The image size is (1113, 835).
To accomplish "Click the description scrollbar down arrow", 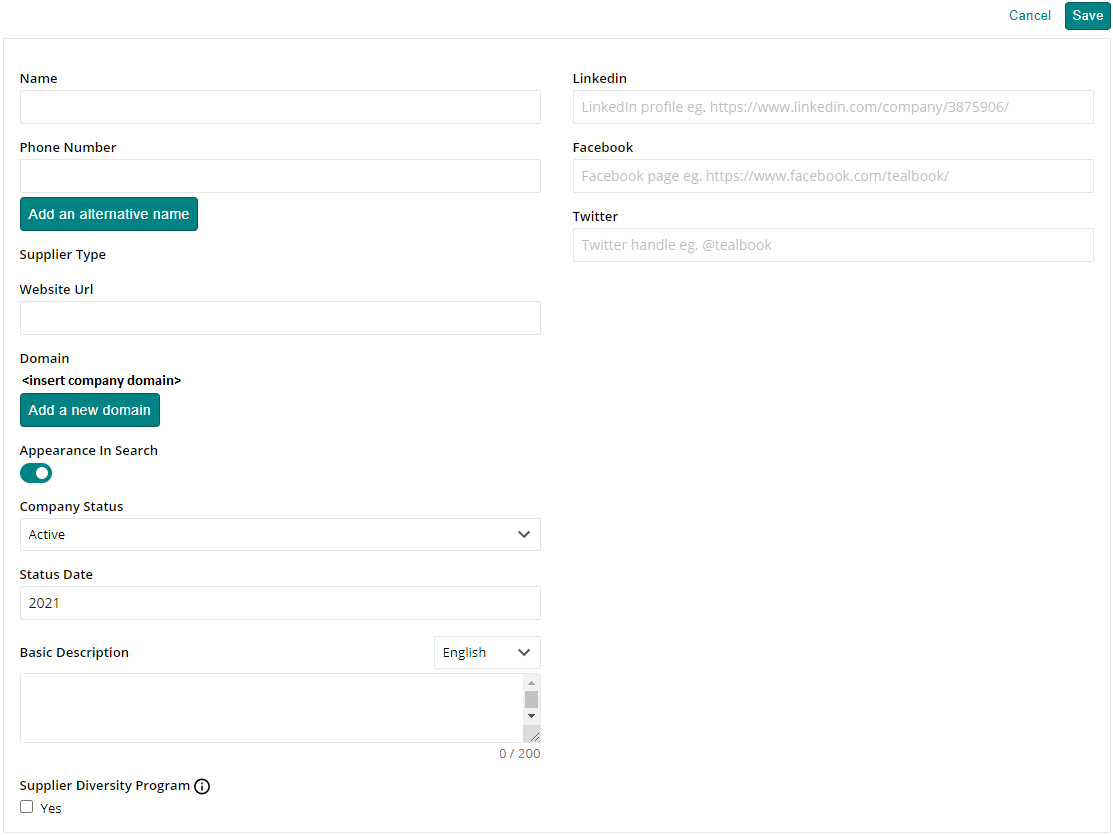I will (x=532, y=716).
